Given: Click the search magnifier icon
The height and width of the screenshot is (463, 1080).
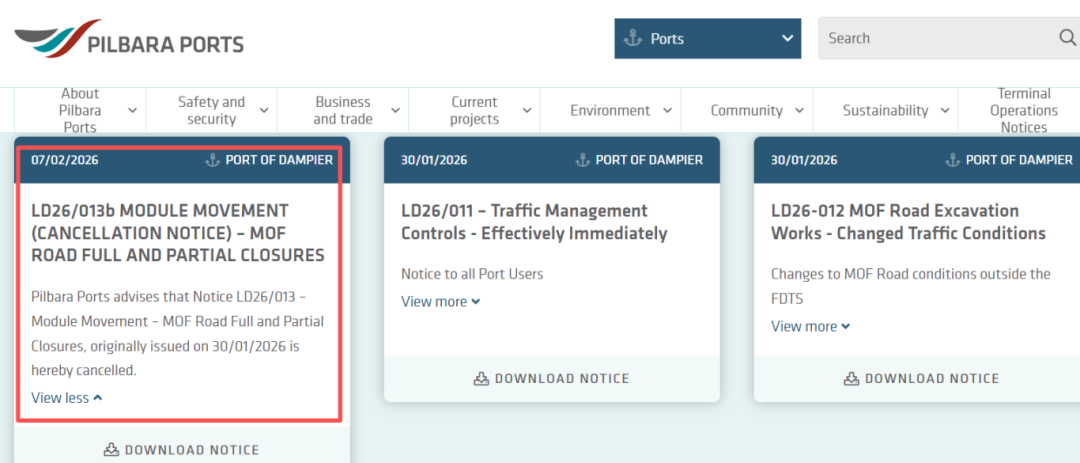Looking at the screenshot, I should point(1066,38).
